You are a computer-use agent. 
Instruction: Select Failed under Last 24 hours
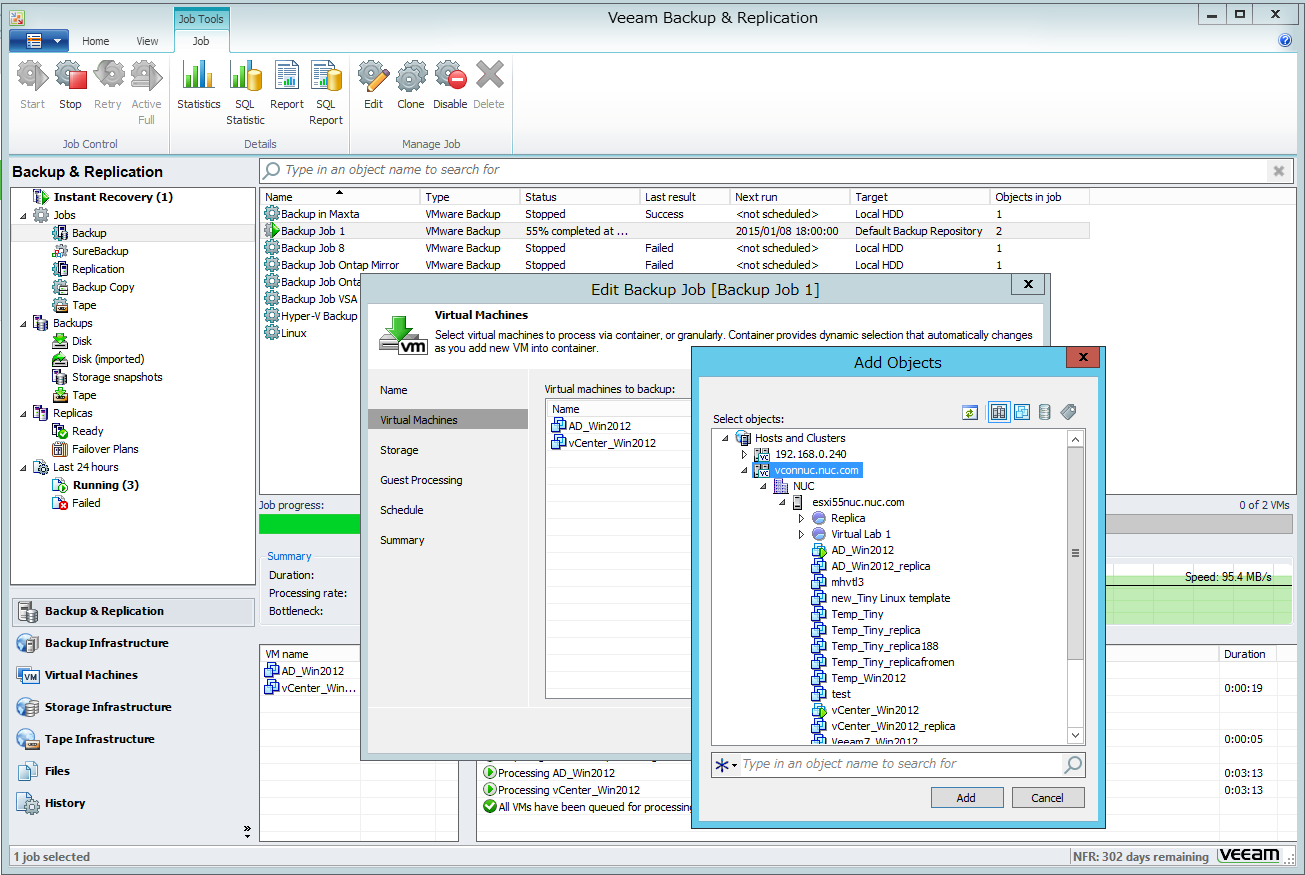86,503
